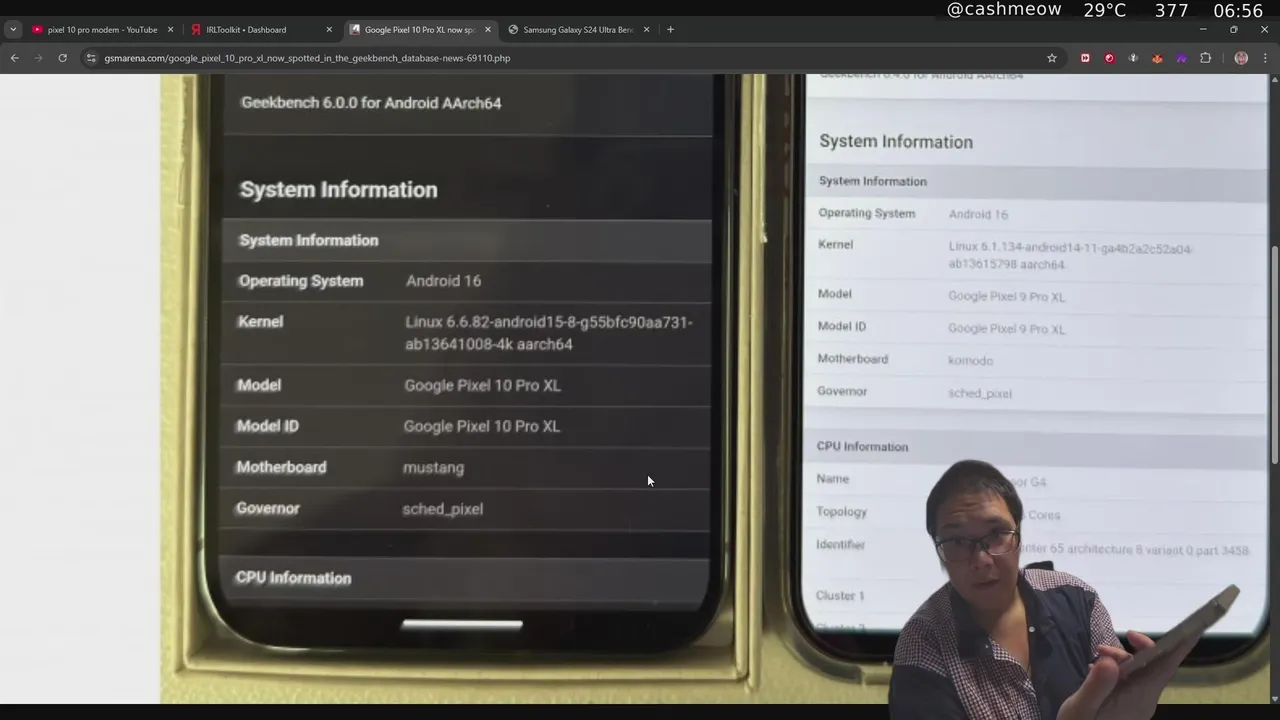The image size is (1280, 720).
Task: Click the 'mustang' motherboard value
Action: [433, 467]
